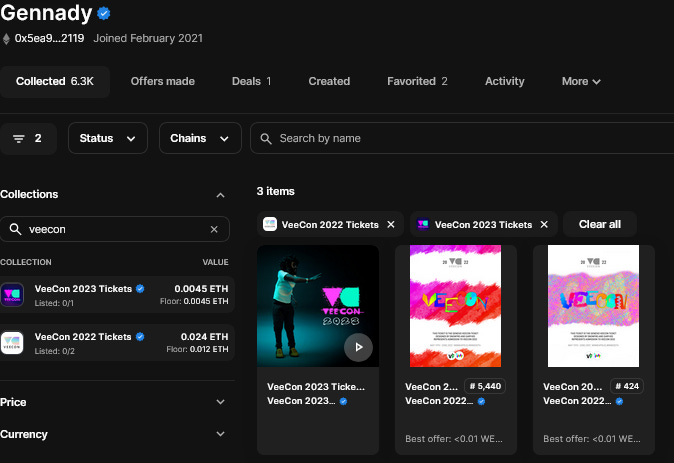The height and width of the screenshot is (463, 674).
Task: Open the VeeCon 2022 ticket #5,440 thumbnail
Action: click(456, 306)
